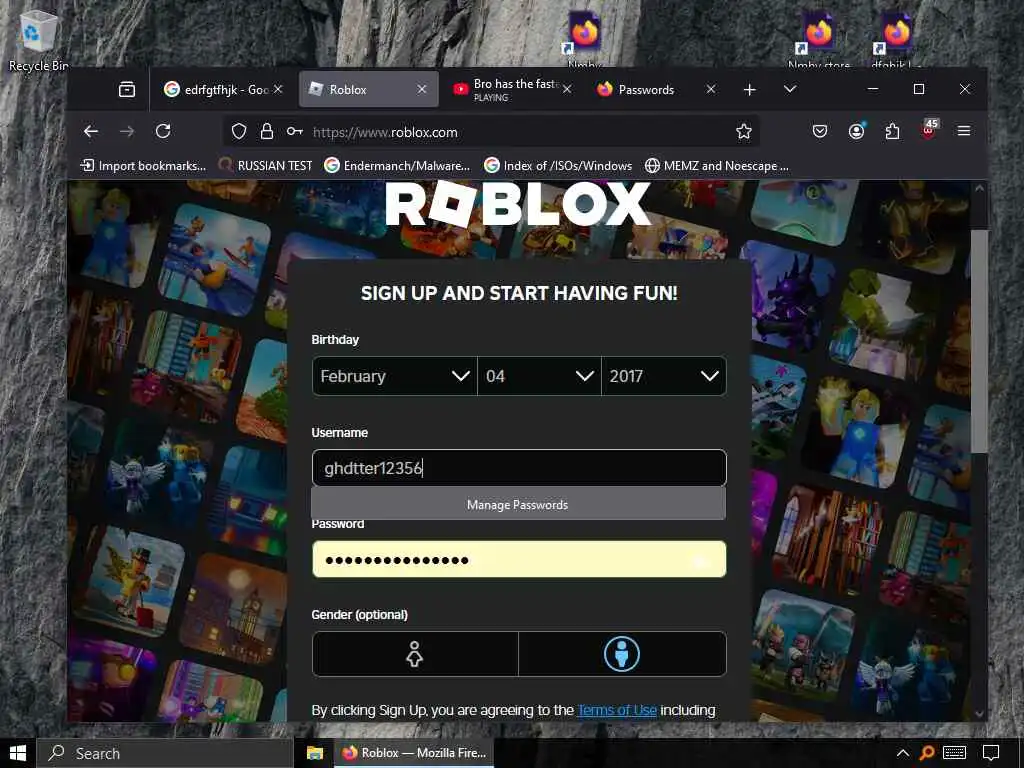The height and width of the screenshot is (768, 1024).
Task: Open the Firefox account menu
Action: 856,132
